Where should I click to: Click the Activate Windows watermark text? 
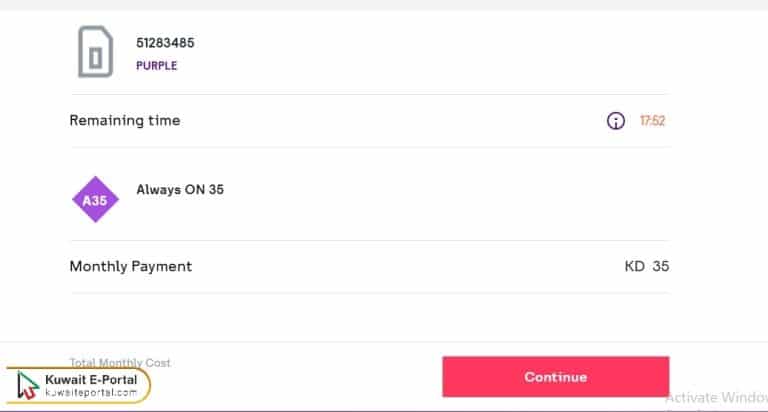(716, 397)
